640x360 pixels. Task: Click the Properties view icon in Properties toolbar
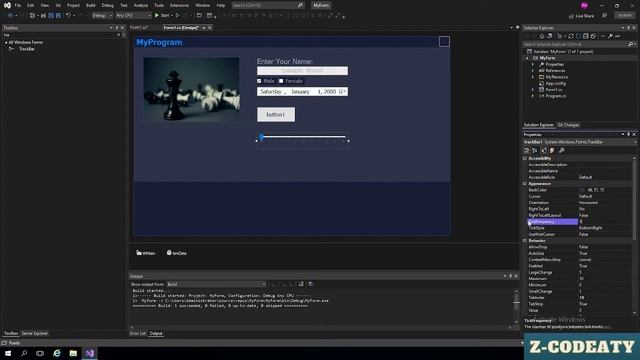(544, 151)
